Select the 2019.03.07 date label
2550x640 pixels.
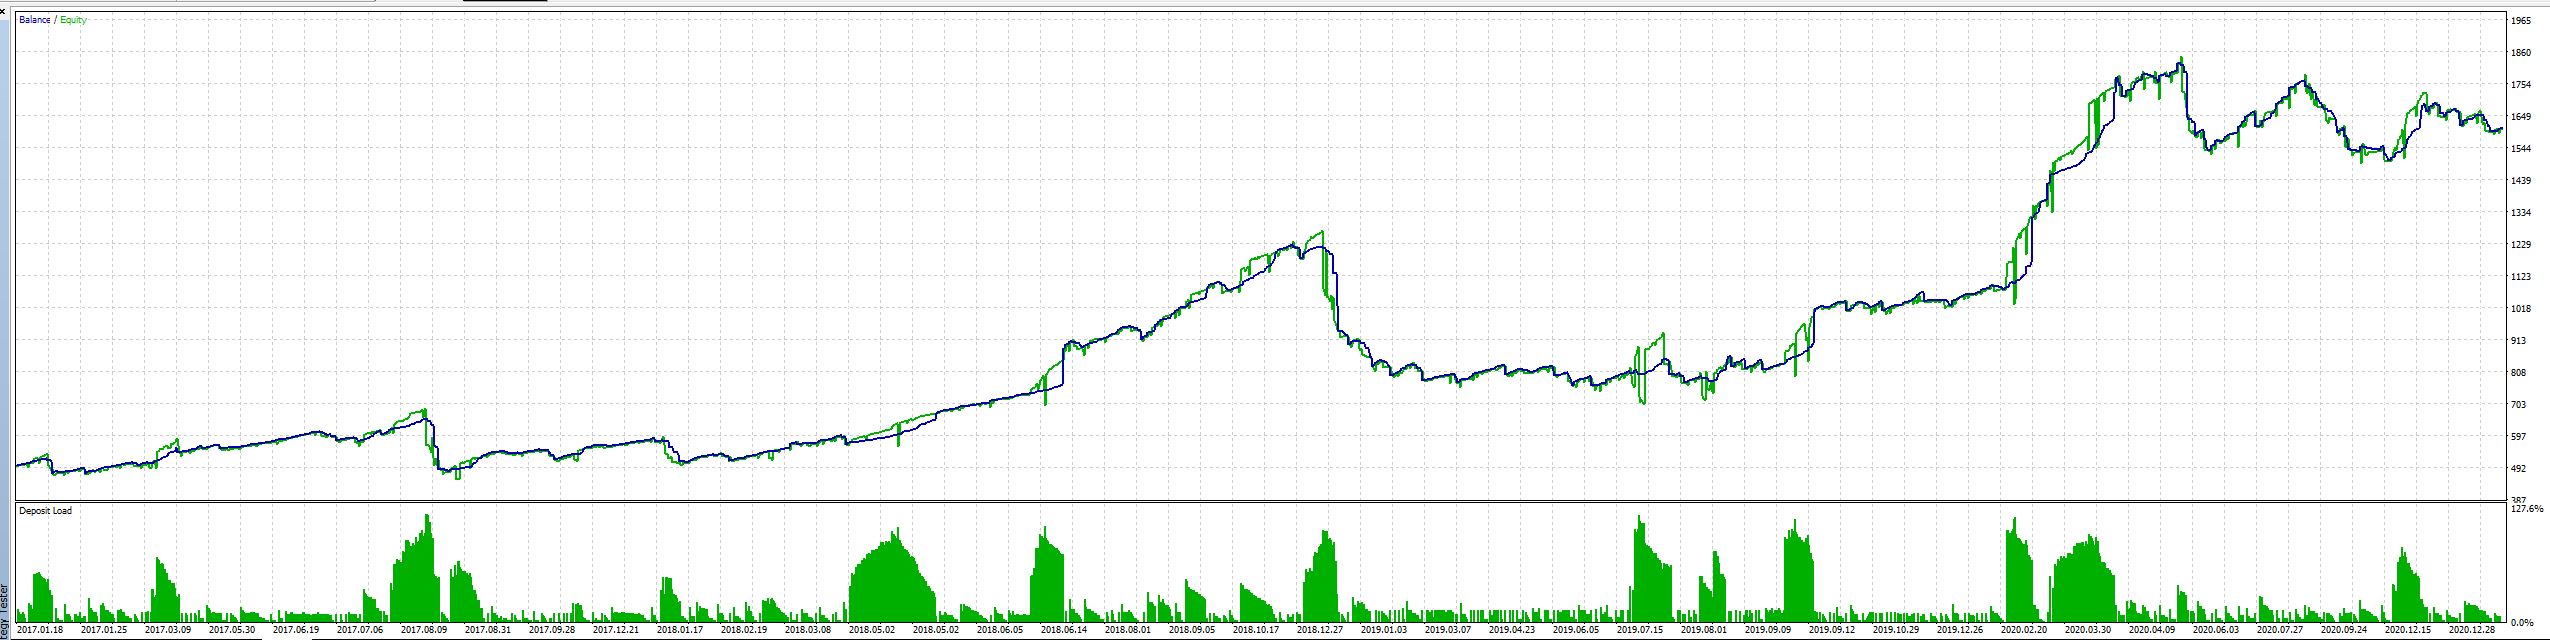[1448, 630]
